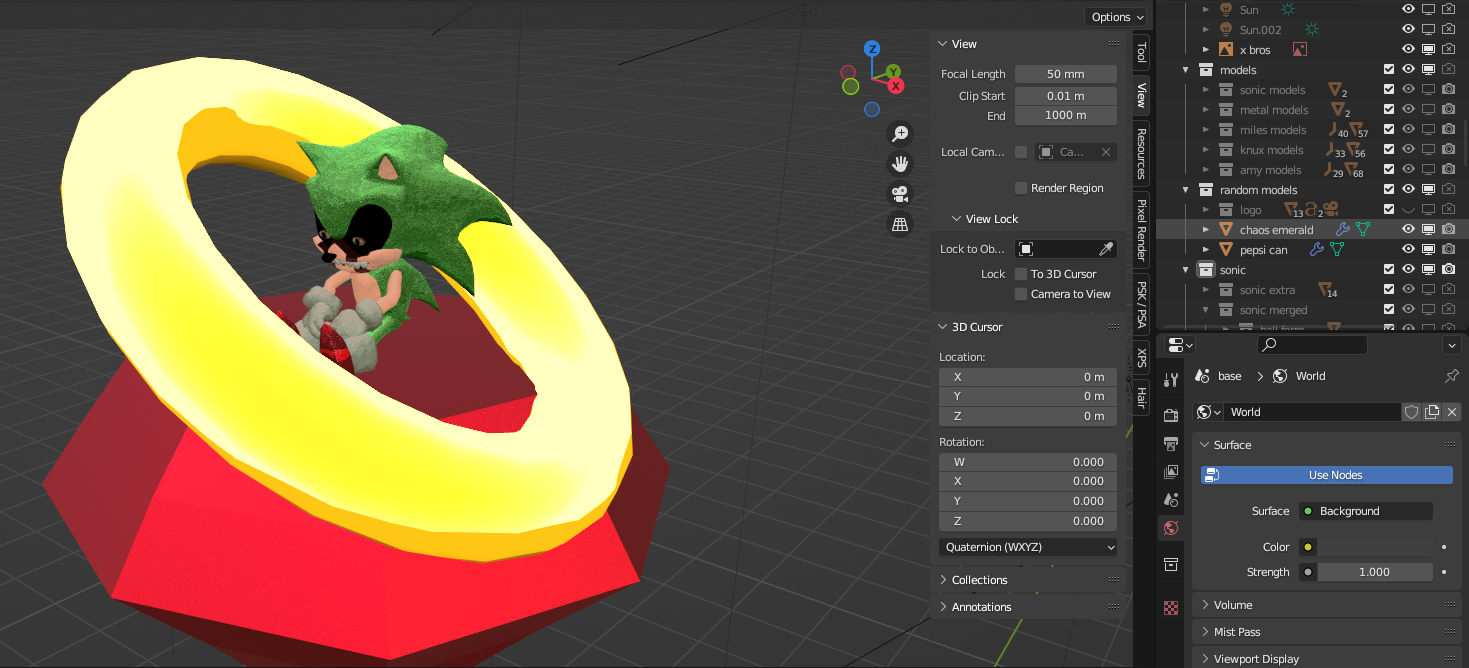
Task: Enable Lock To 3D Cursor checkbox
Action: pos(1021,274)
